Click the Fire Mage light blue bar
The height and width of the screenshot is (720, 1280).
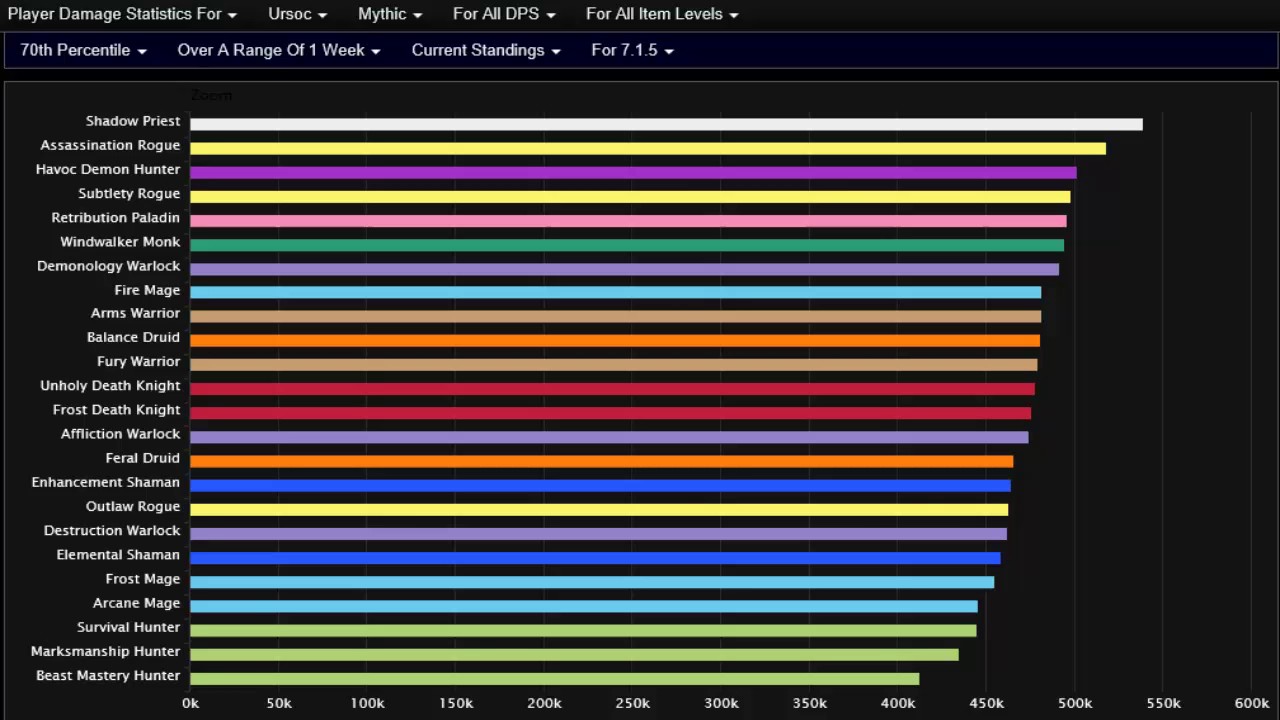click(x=615, y=292)
